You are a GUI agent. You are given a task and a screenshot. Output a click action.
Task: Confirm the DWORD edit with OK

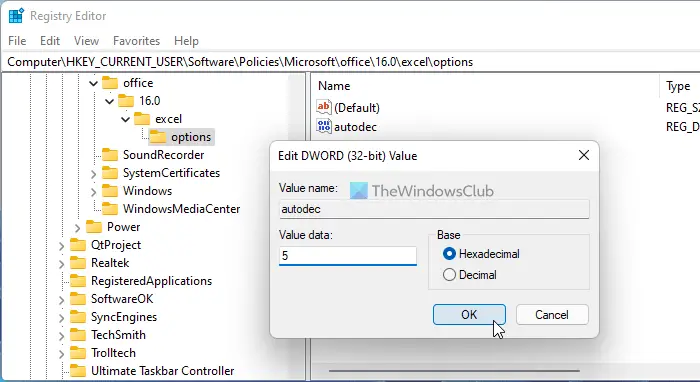coord(469,315)
